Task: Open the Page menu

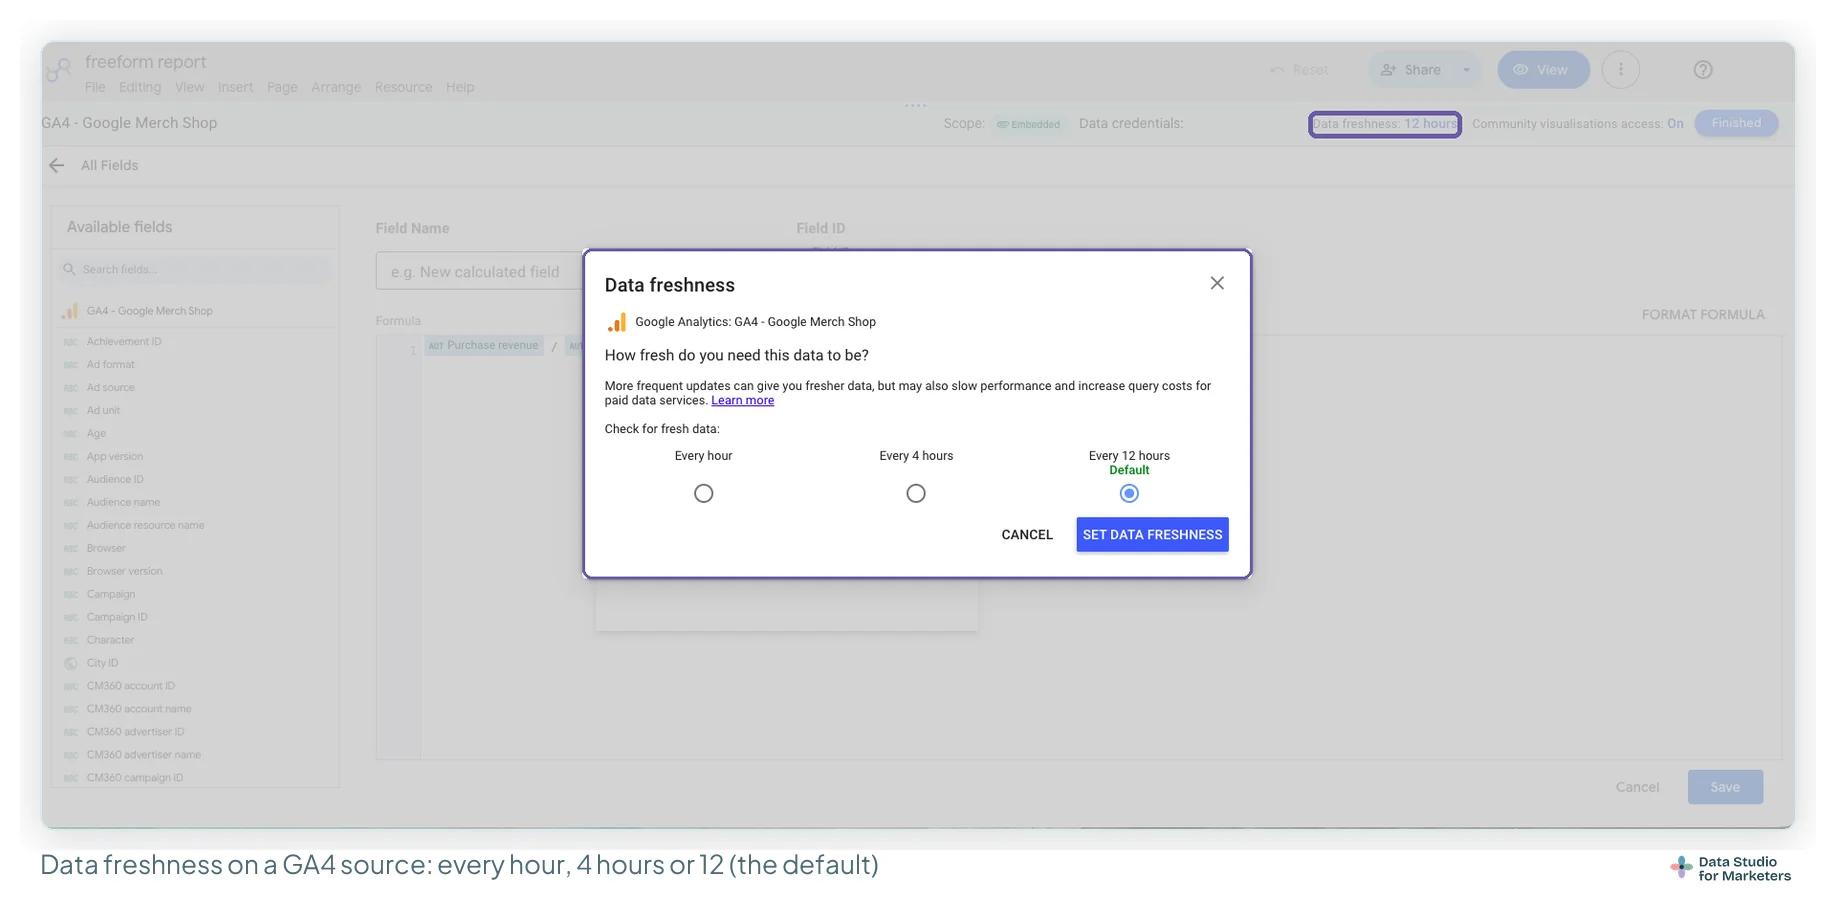Action: tap(282, 87)
